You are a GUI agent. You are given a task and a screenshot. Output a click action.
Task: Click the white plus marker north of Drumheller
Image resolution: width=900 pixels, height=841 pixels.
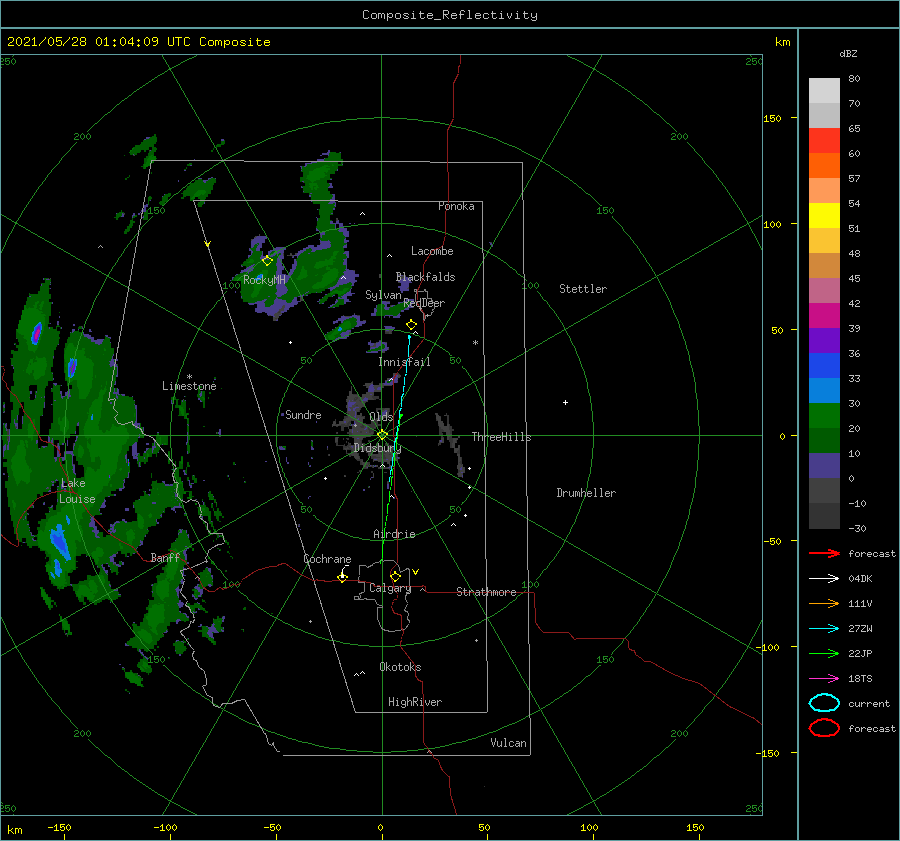[x=565, y=402]
